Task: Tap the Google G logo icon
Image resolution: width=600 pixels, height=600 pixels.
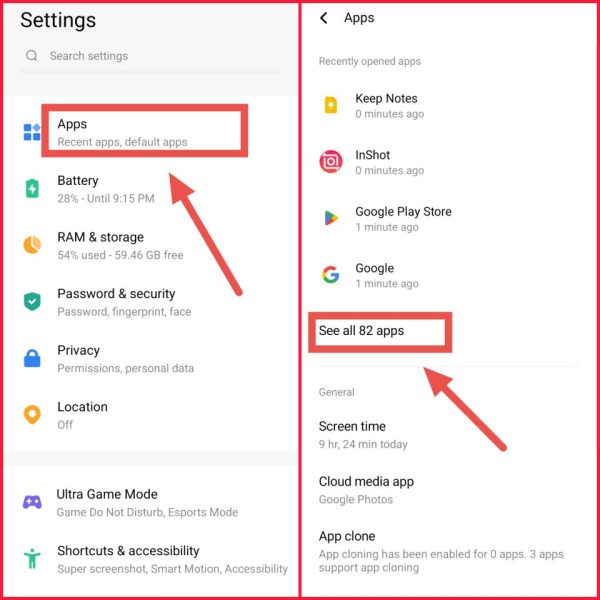Action: (331, 274)
